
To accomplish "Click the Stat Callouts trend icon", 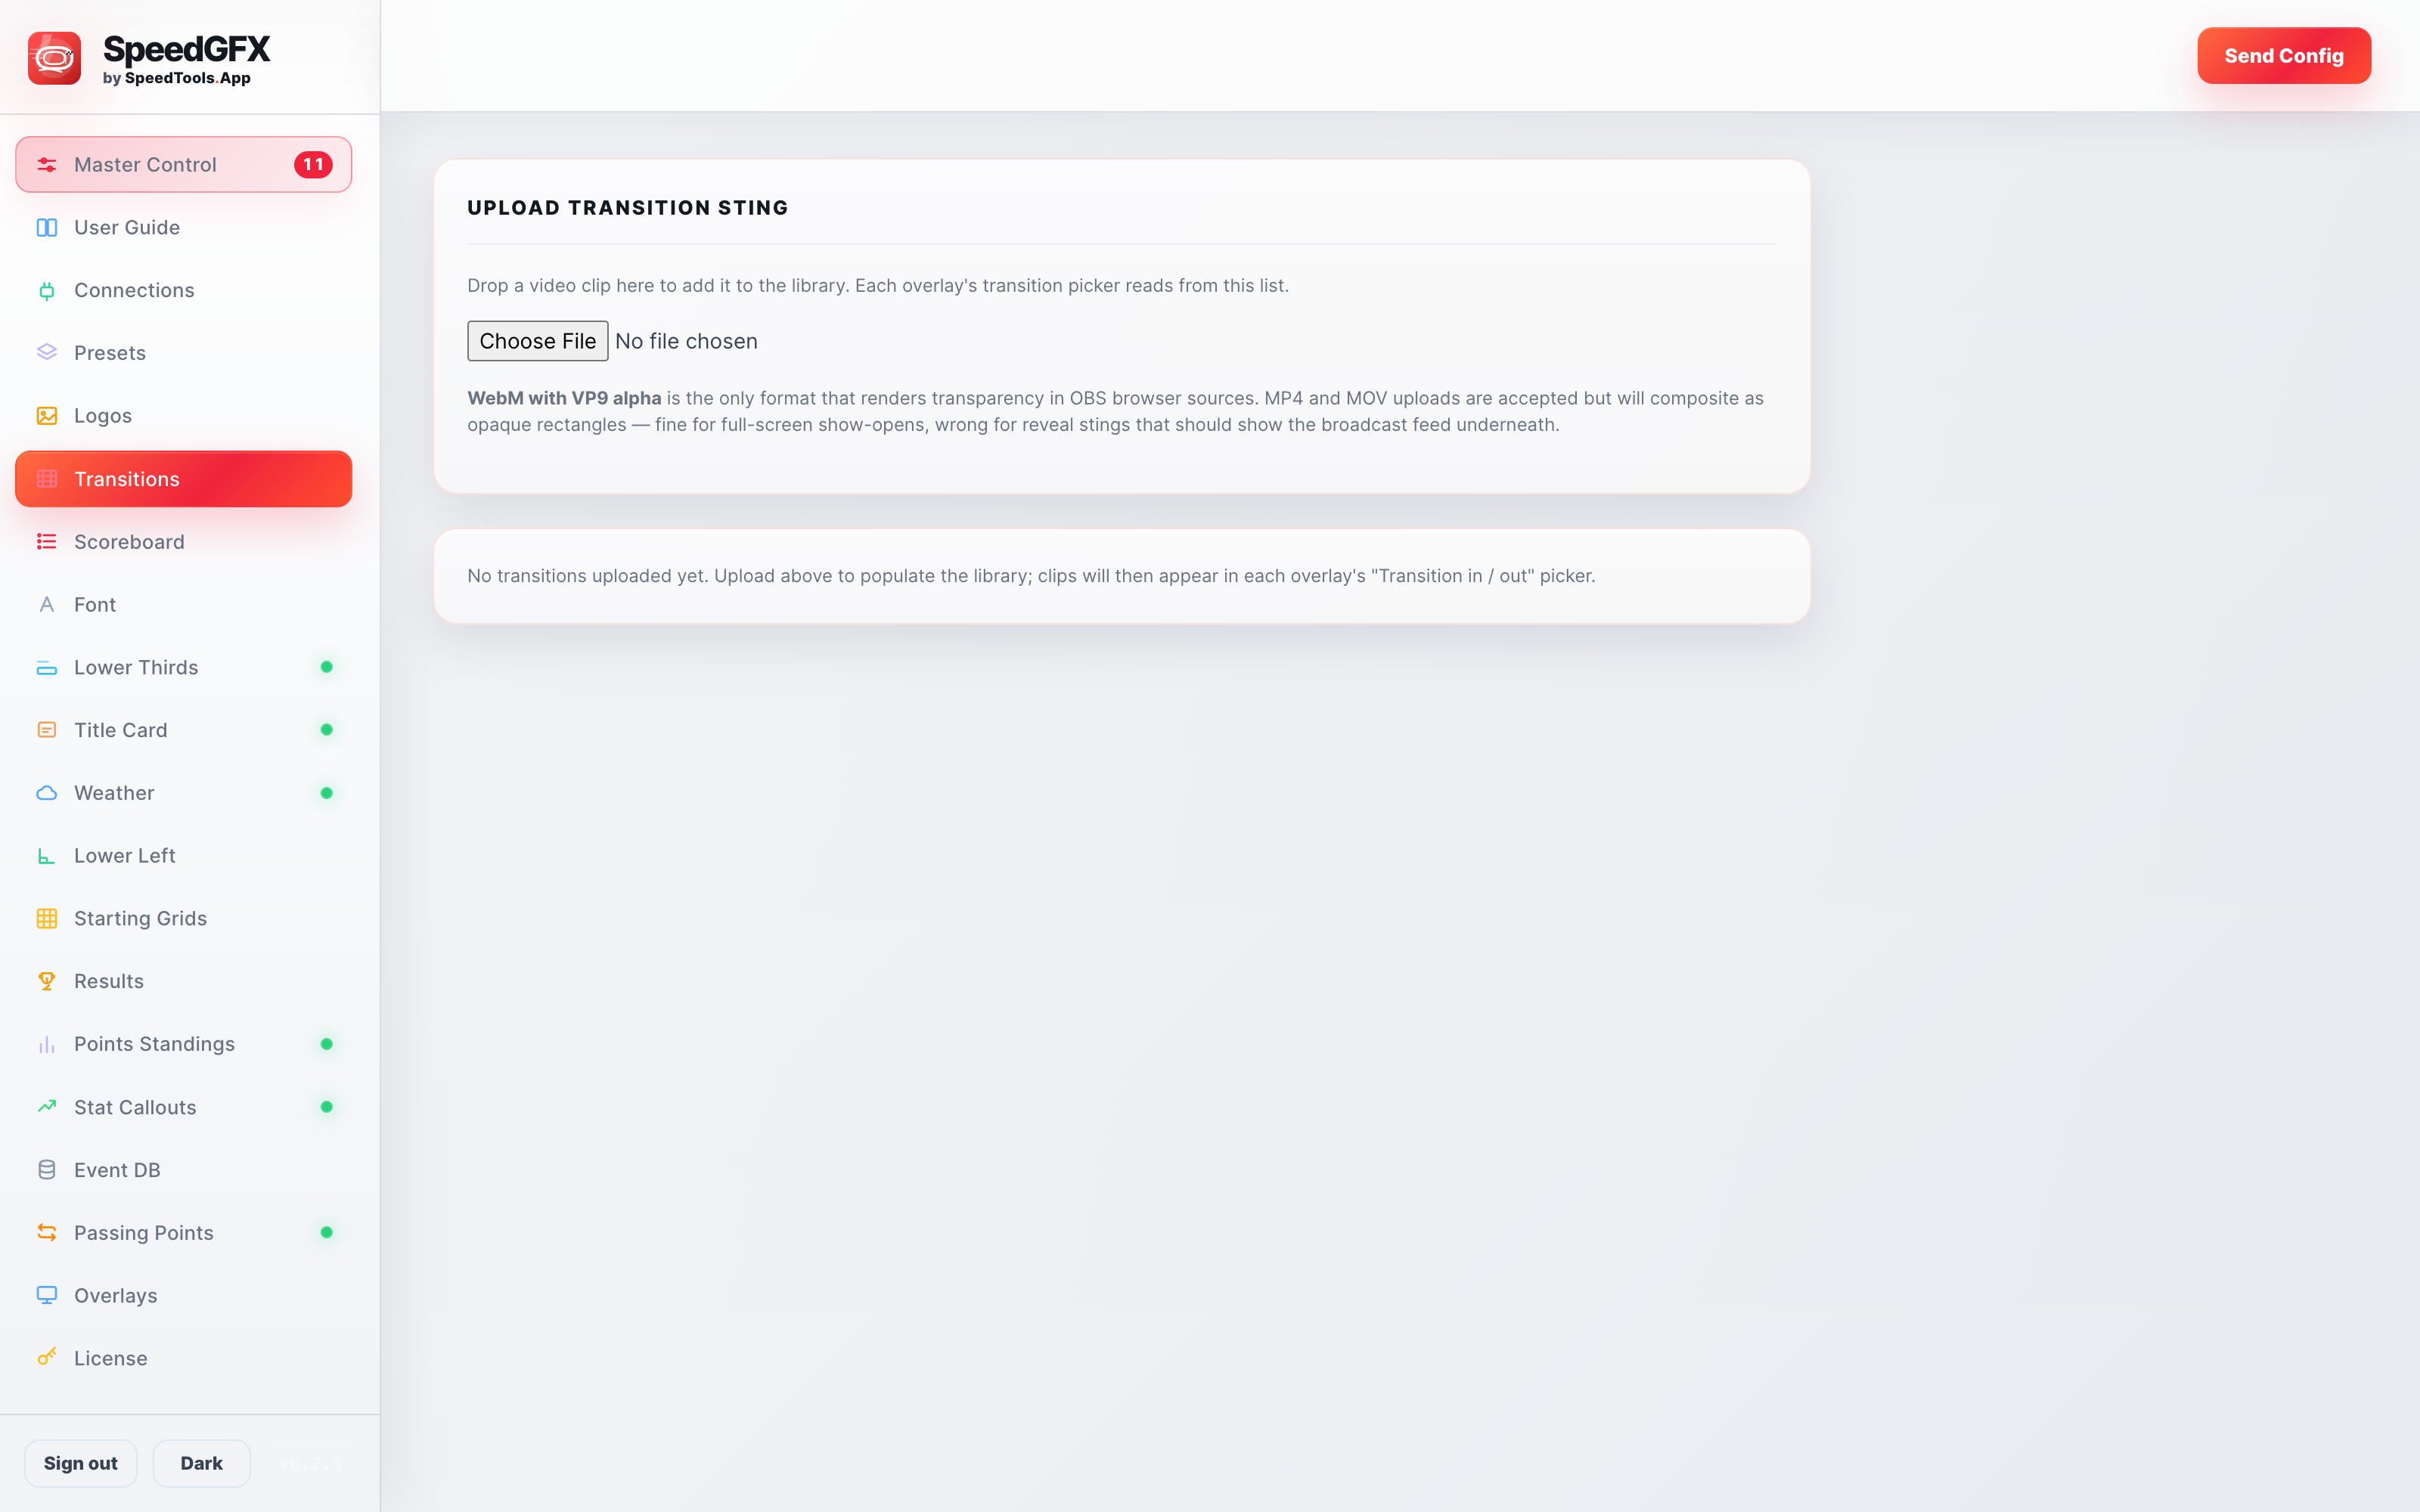I will 47,1107.
